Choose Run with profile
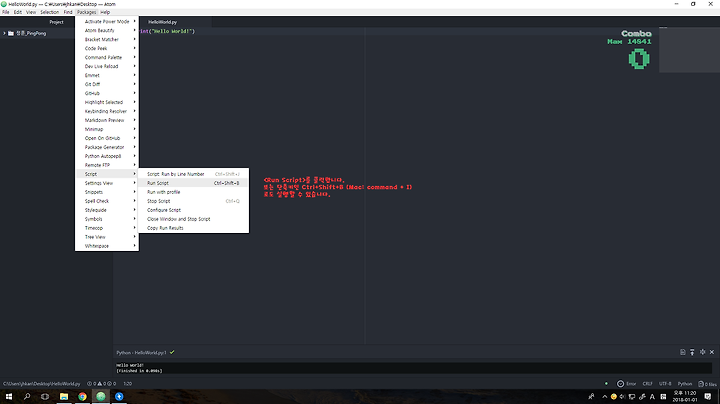This screenshot has width=720, height=404. tap(194, 192)
